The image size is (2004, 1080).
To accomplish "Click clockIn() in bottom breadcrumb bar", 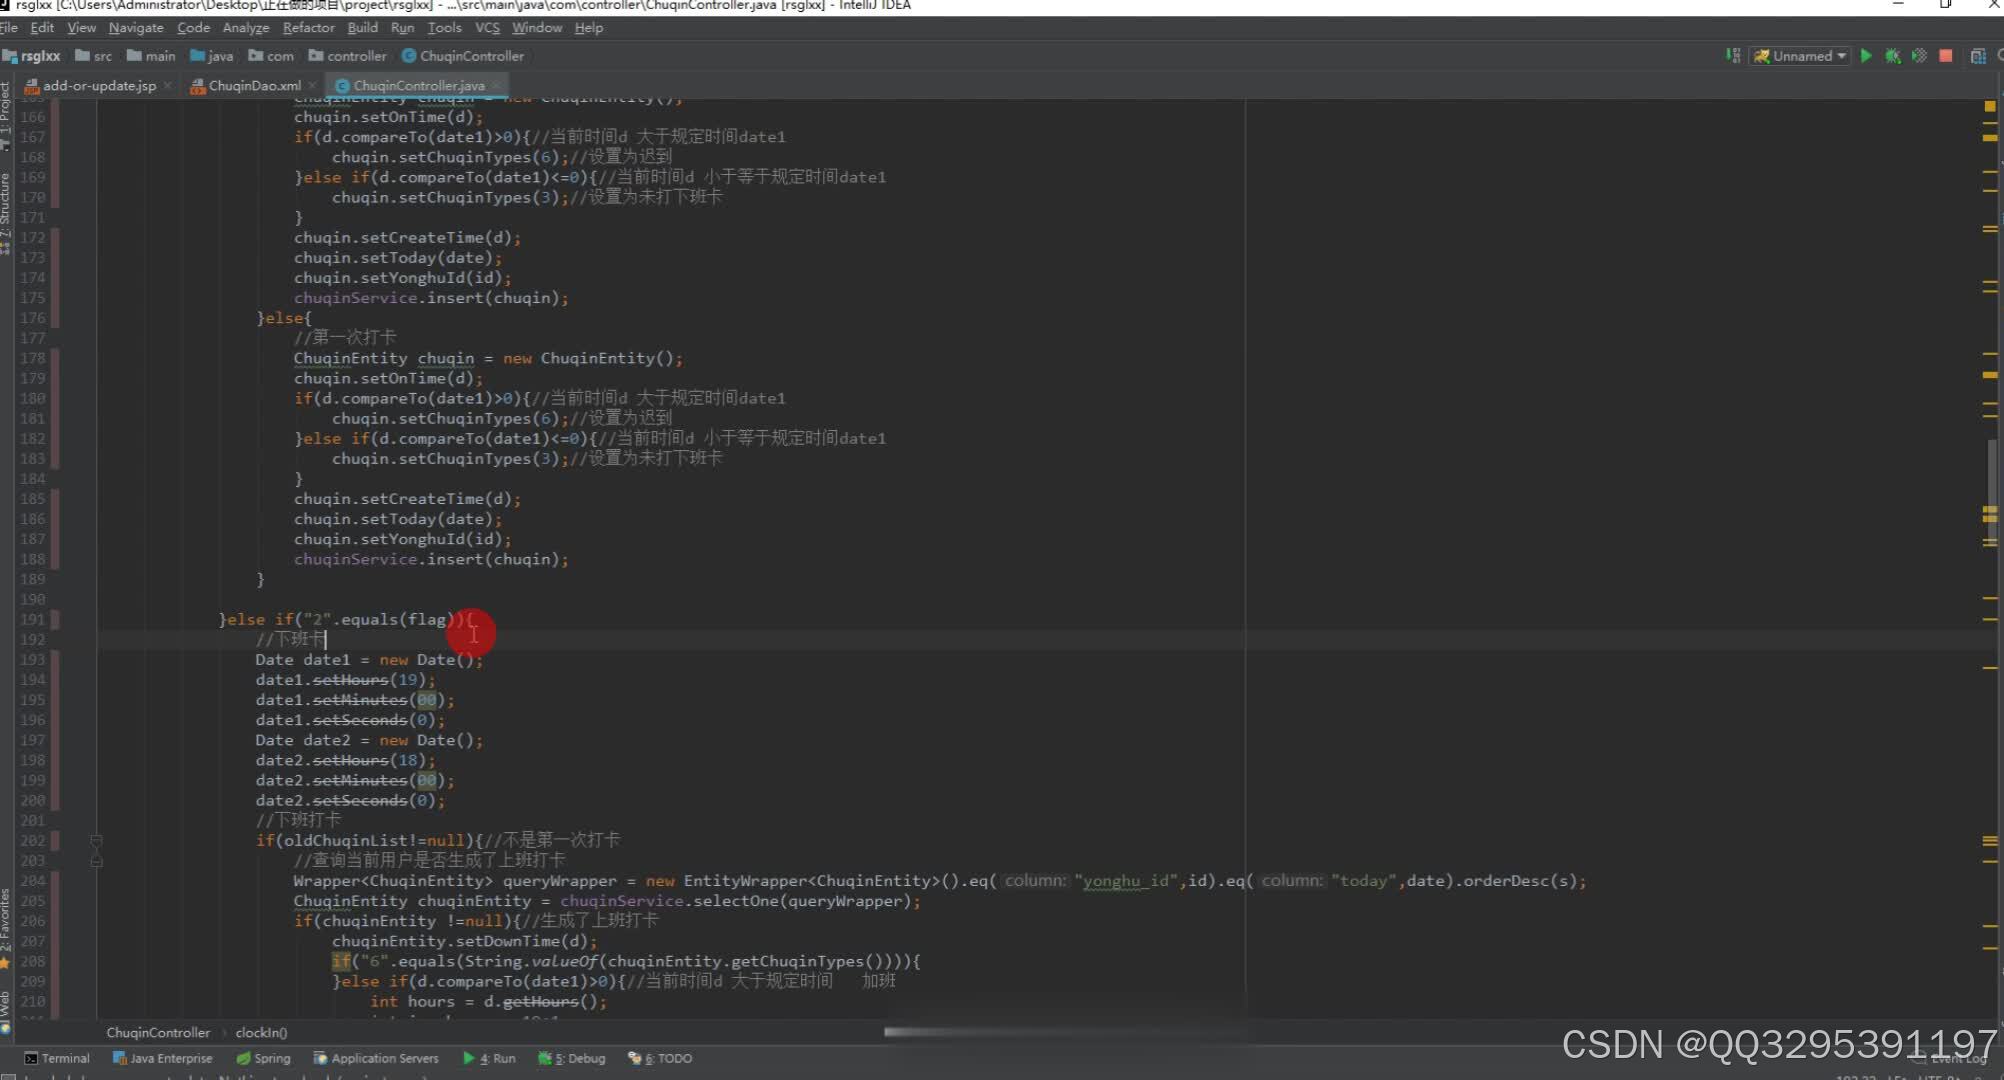I will pos(261,1032).
